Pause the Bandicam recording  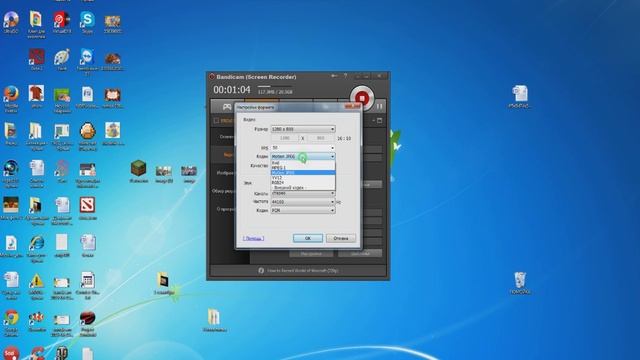[x=380, y=106]
